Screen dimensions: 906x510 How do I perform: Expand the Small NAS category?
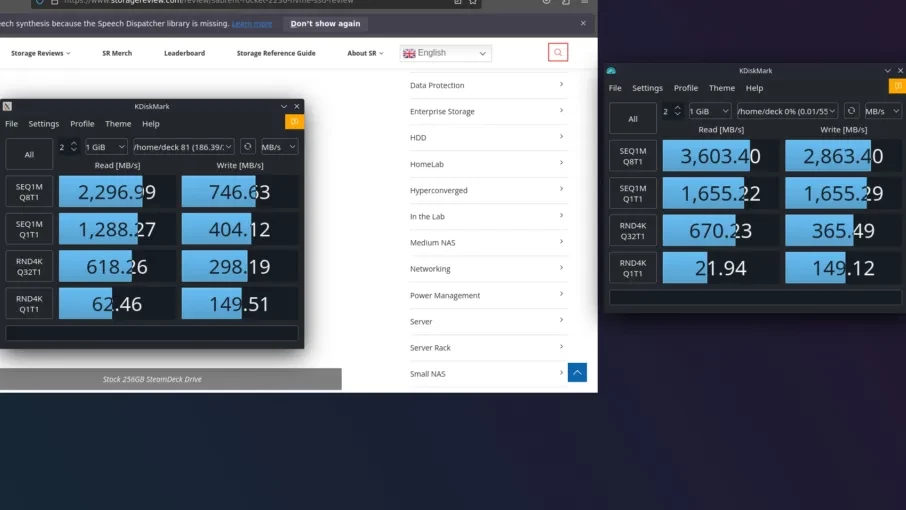pyautogui.click(x=487, y=374)
